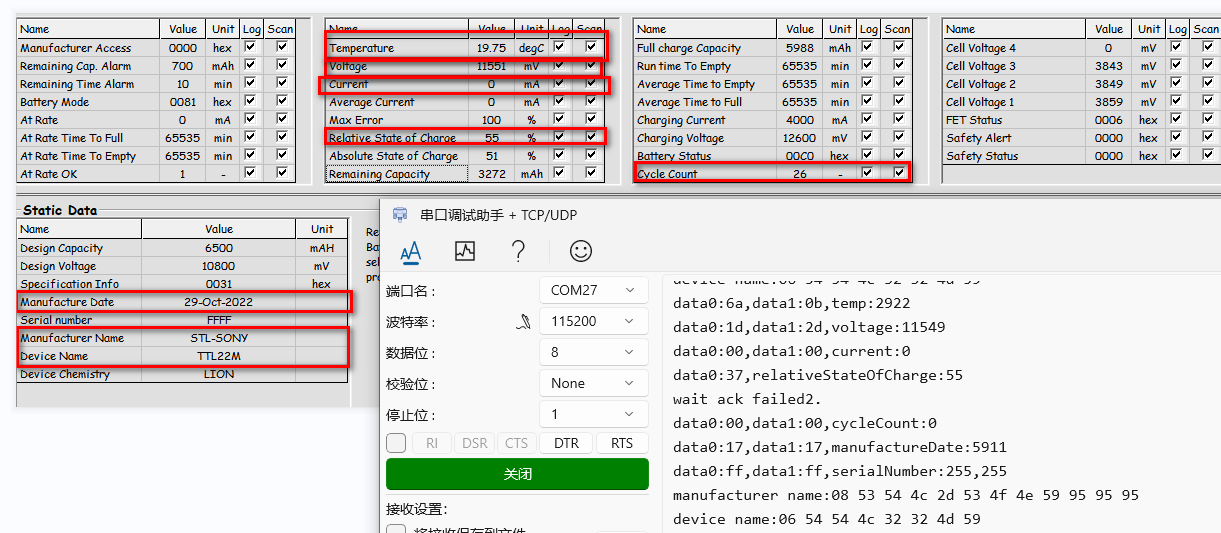Click the green 关闭 close-port button

click(x=517, y=474)
